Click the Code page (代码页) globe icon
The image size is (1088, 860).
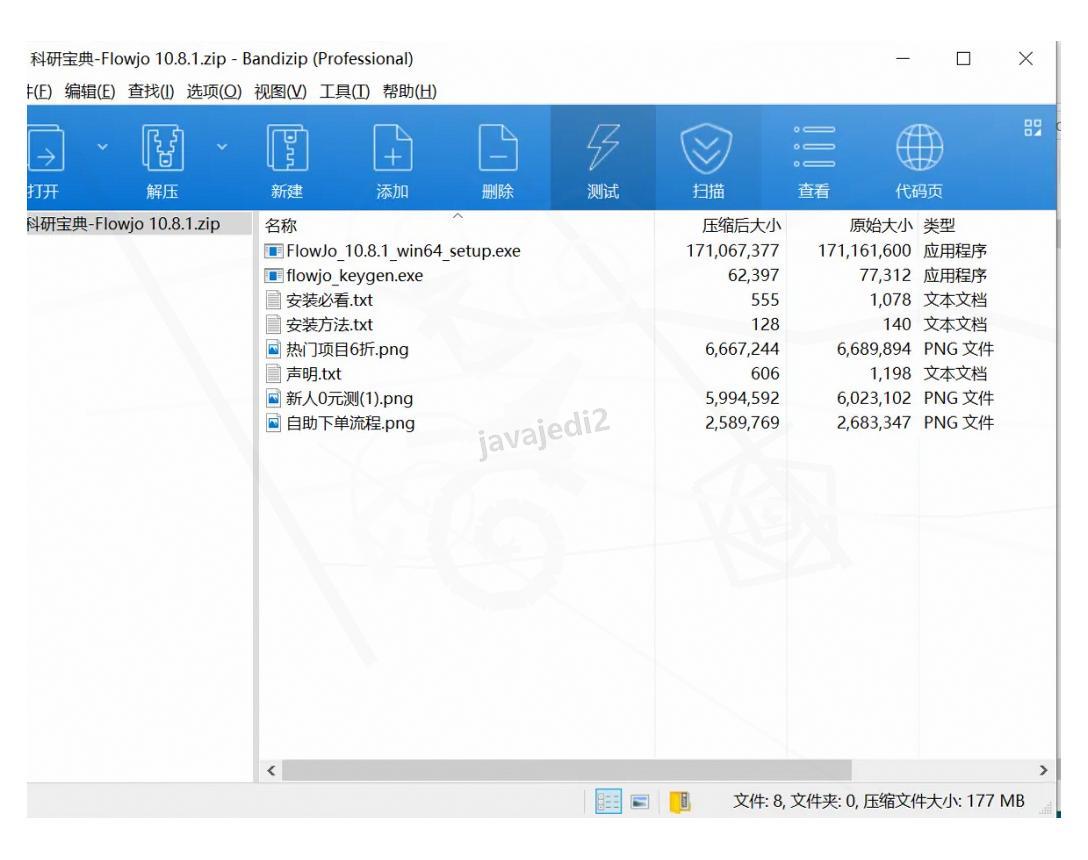coord(919,147)
